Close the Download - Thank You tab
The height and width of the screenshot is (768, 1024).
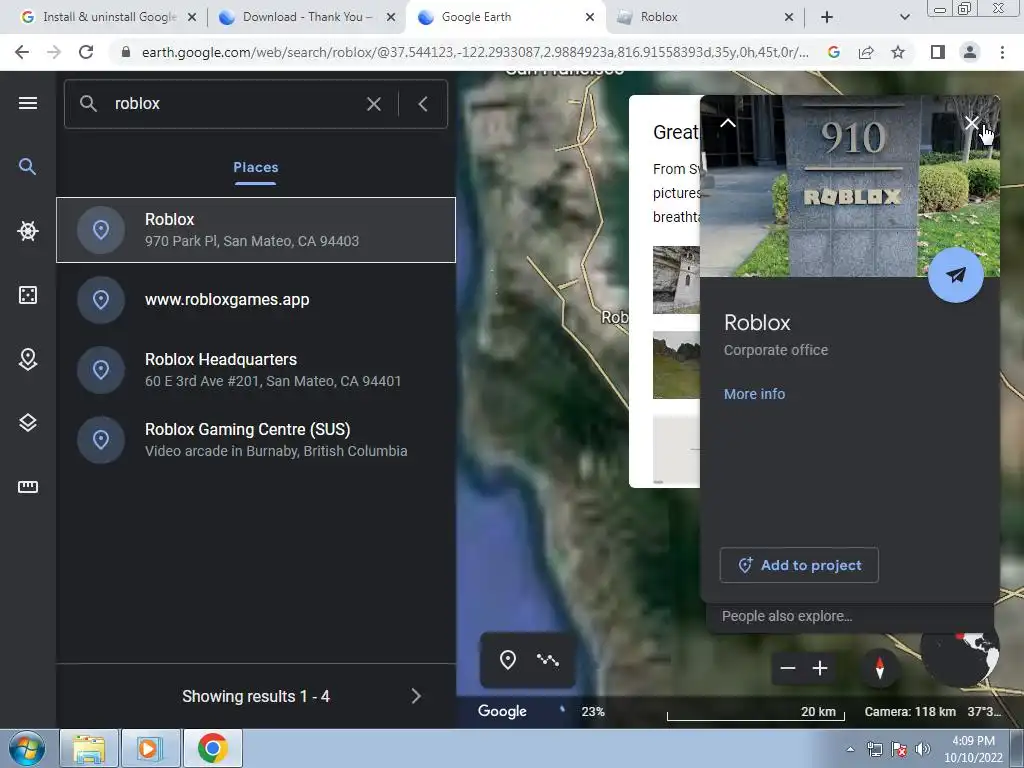(391, 17)
